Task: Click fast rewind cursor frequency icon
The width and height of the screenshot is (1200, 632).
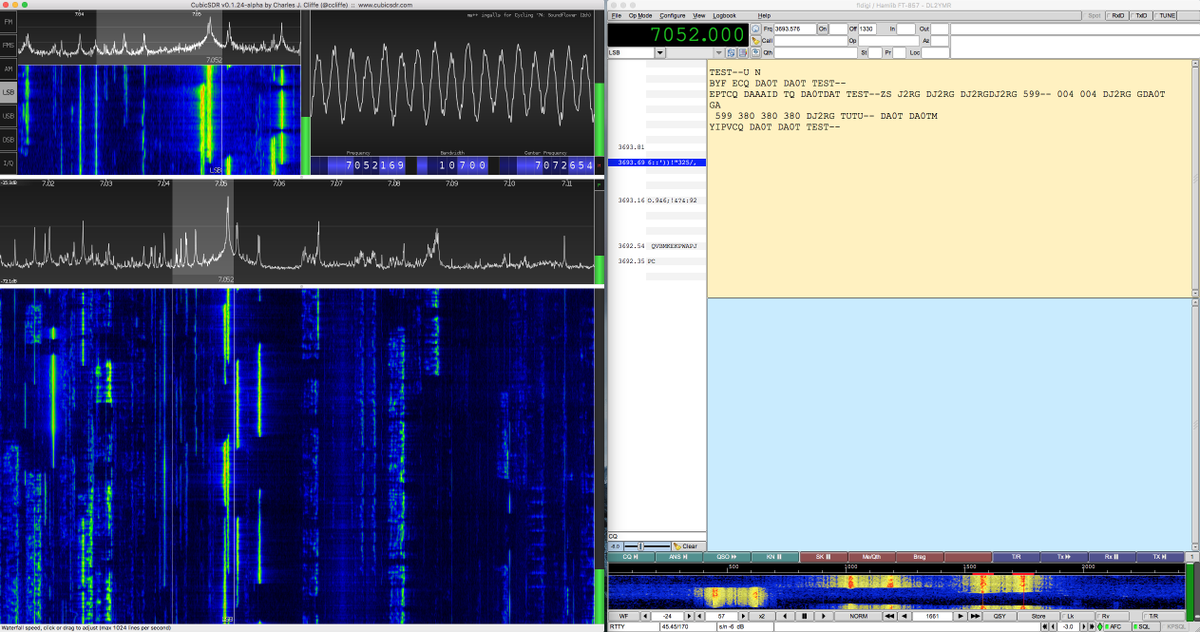Action: pos(889,616)
